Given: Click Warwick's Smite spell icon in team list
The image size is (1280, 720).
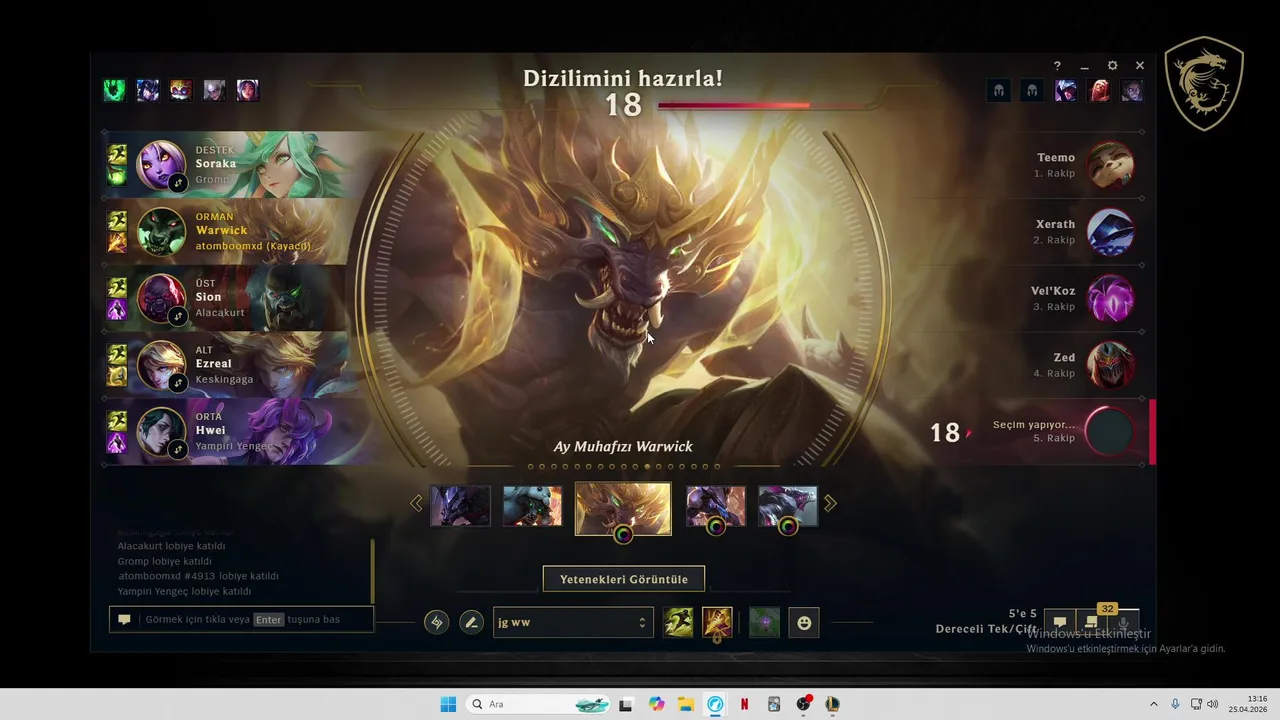Looking at the screenshot, I should pos(117,242).
